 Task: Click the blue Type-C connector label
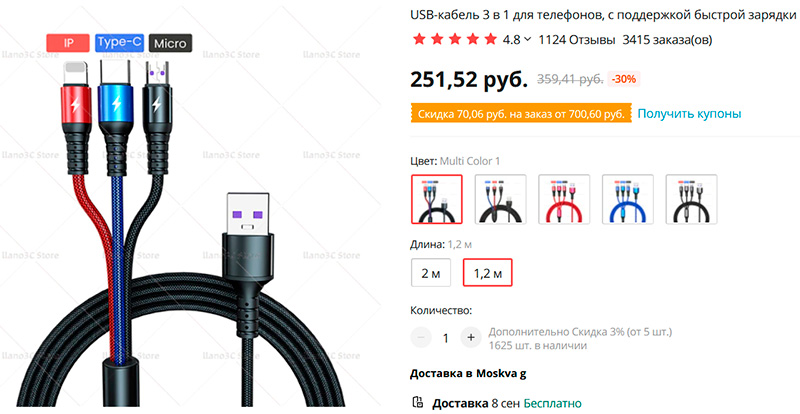119,43
